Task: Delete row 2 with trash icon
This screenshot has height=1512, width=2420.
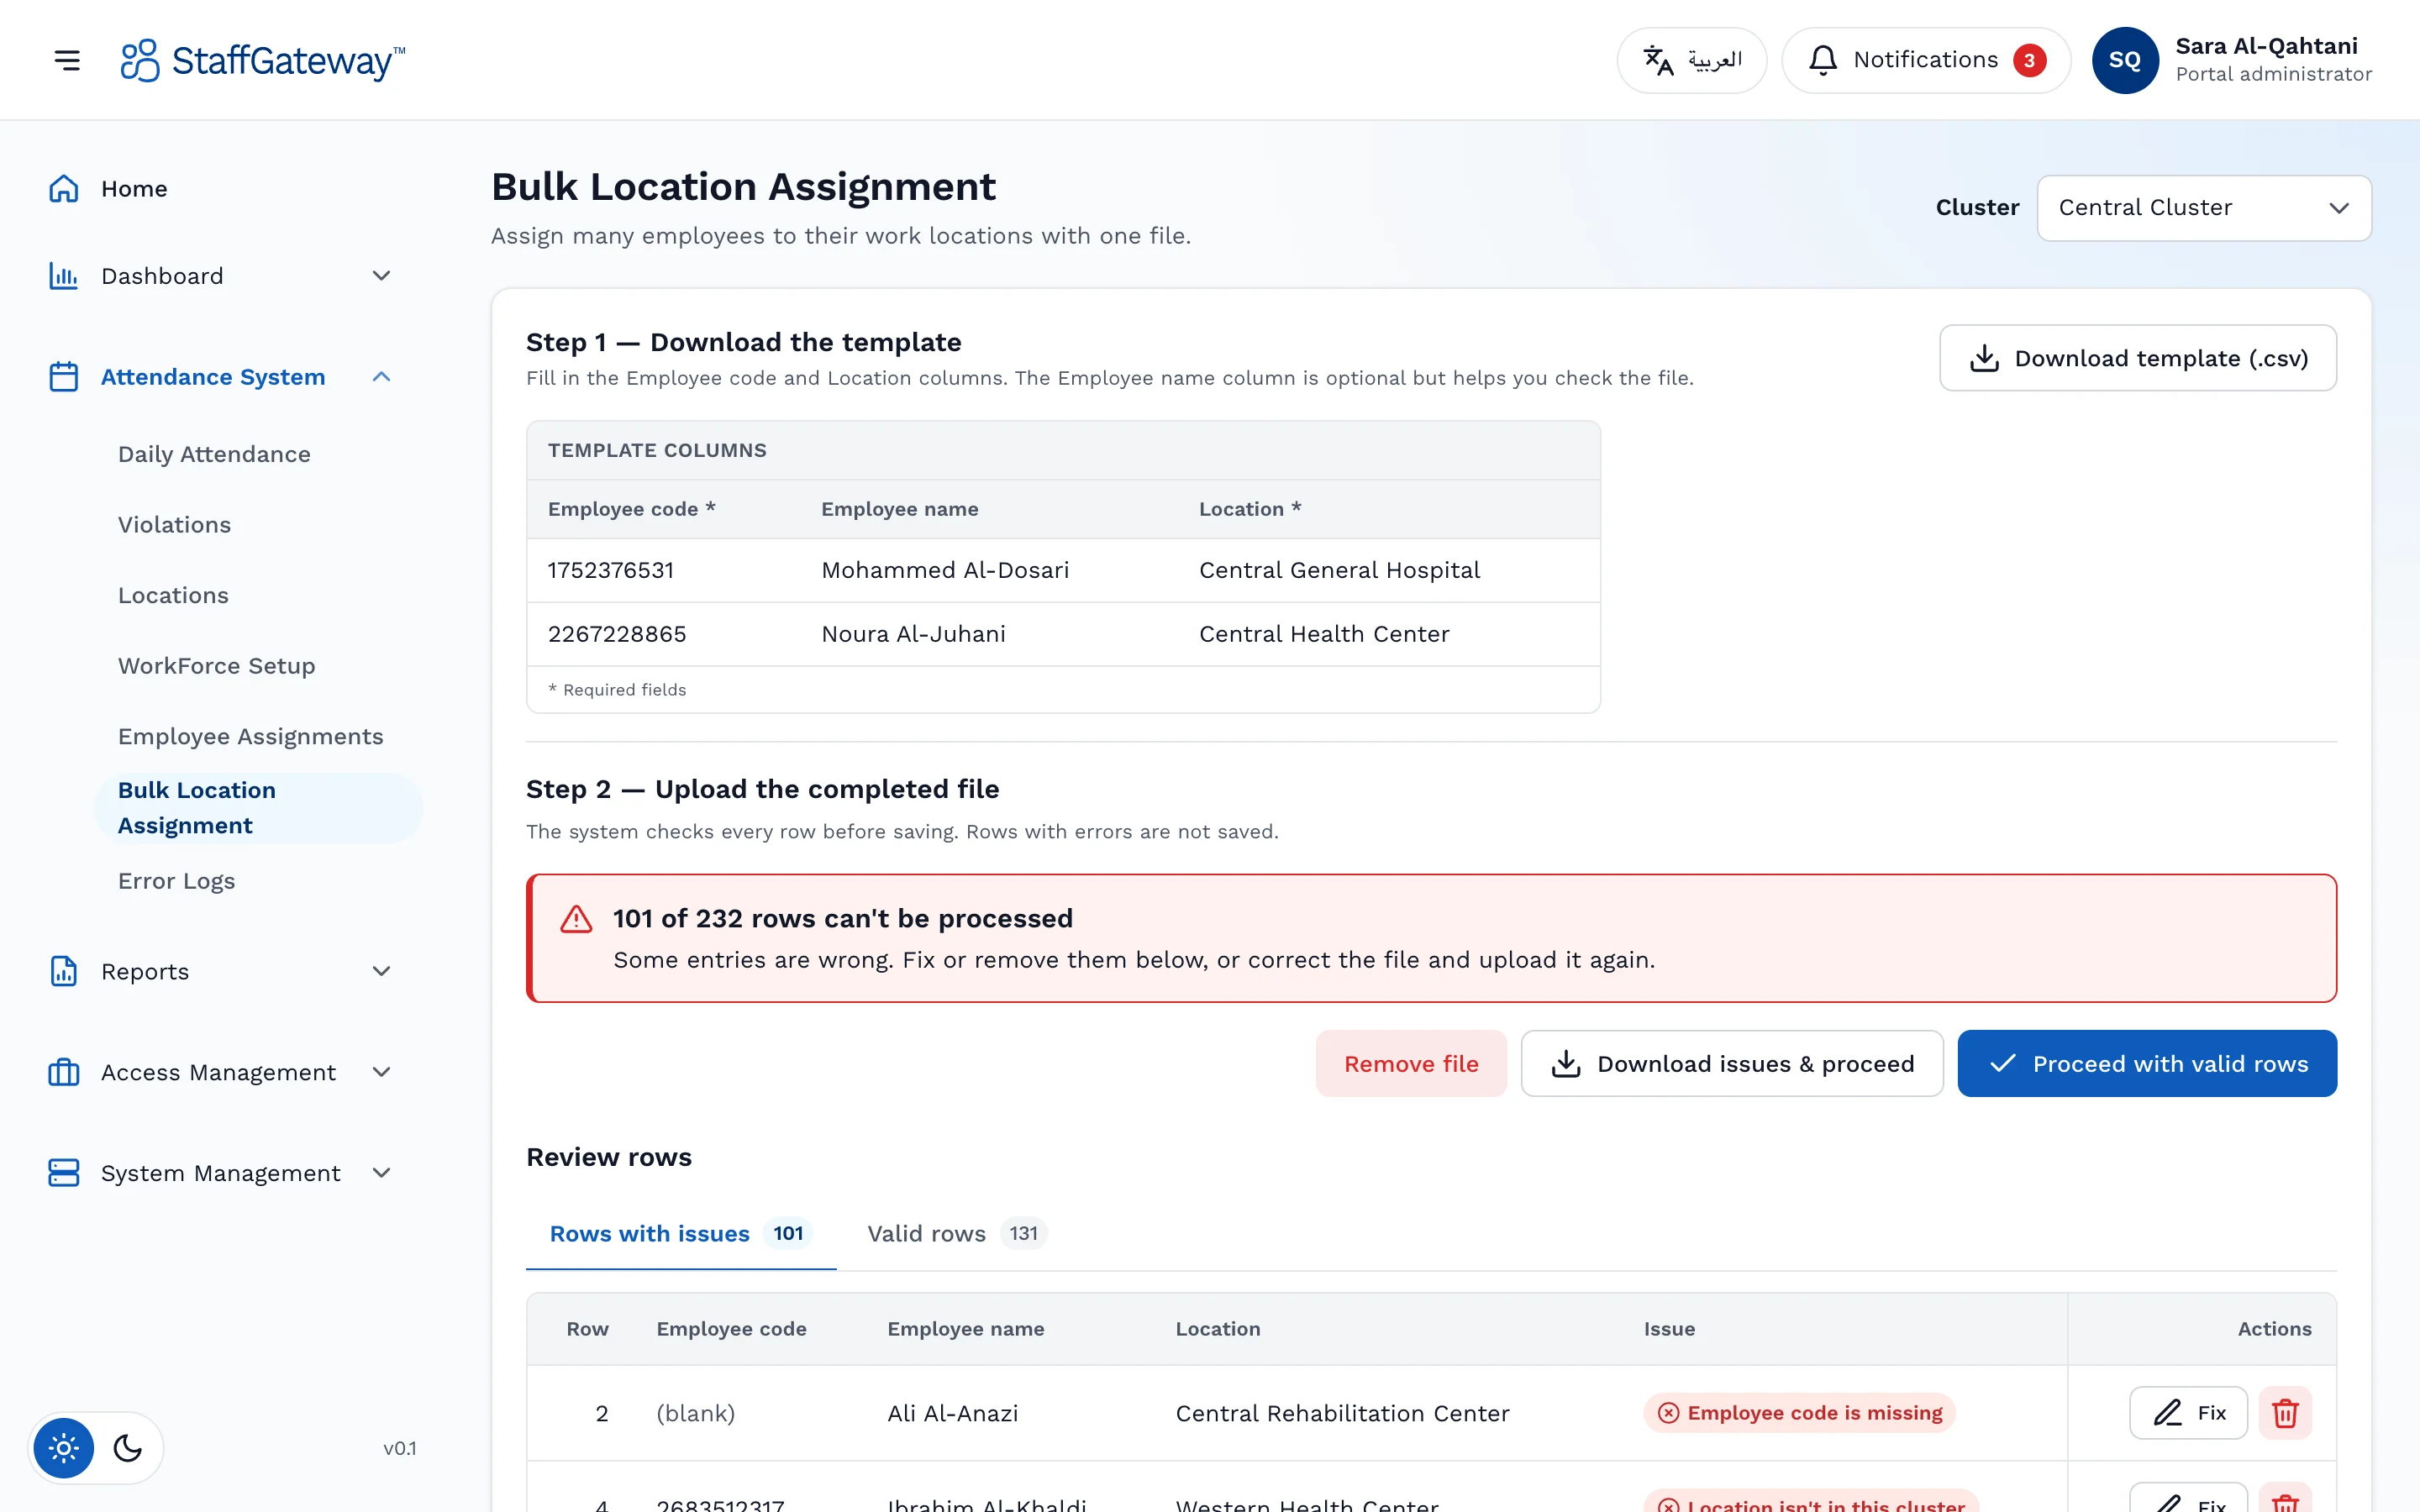Action: pyautogui.click(x=2285, y=1413)
